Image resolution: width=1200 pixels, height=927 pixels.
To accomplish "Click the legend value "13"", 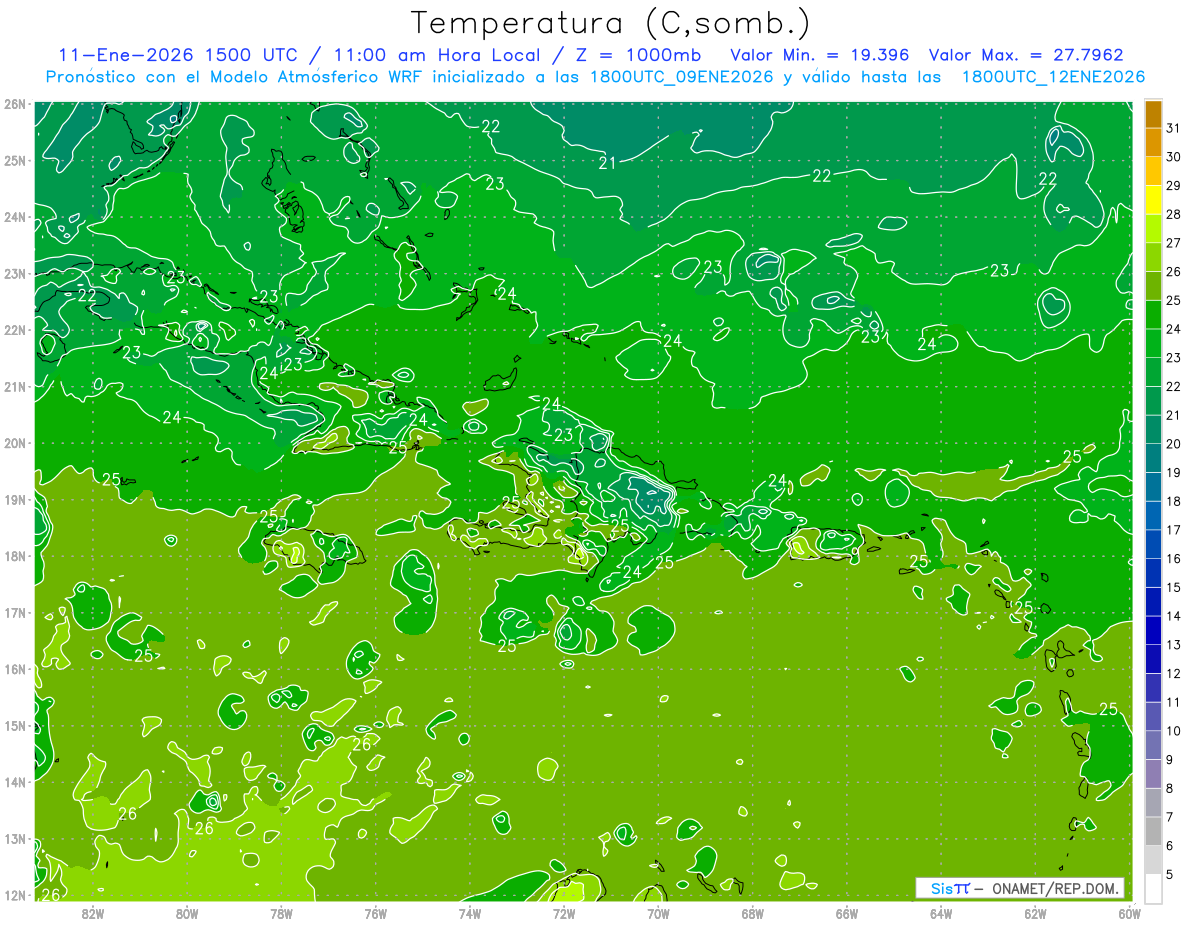I will [1173, 644].
